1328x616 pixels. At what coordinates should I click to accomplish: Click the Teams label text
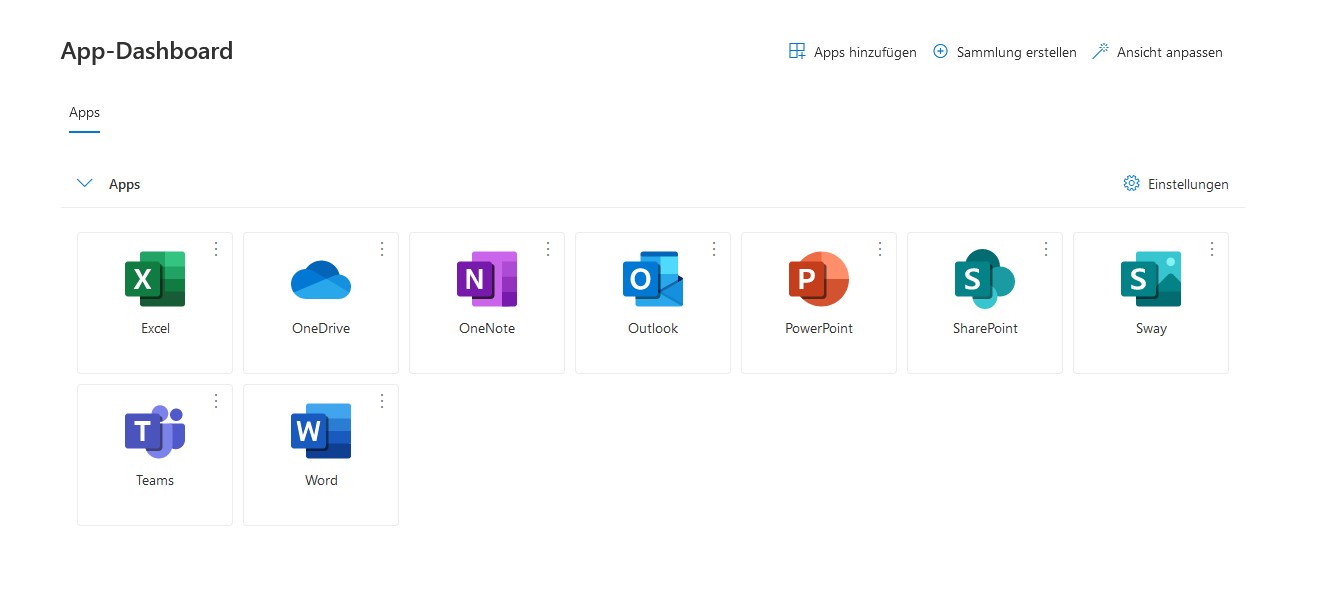(155, 480)
